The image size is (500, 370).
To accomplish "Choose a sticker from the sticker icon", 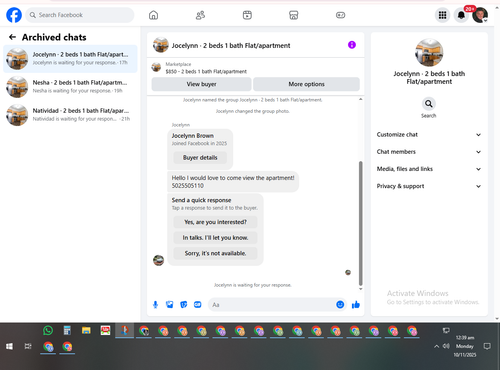I will [x=184, y=305].
